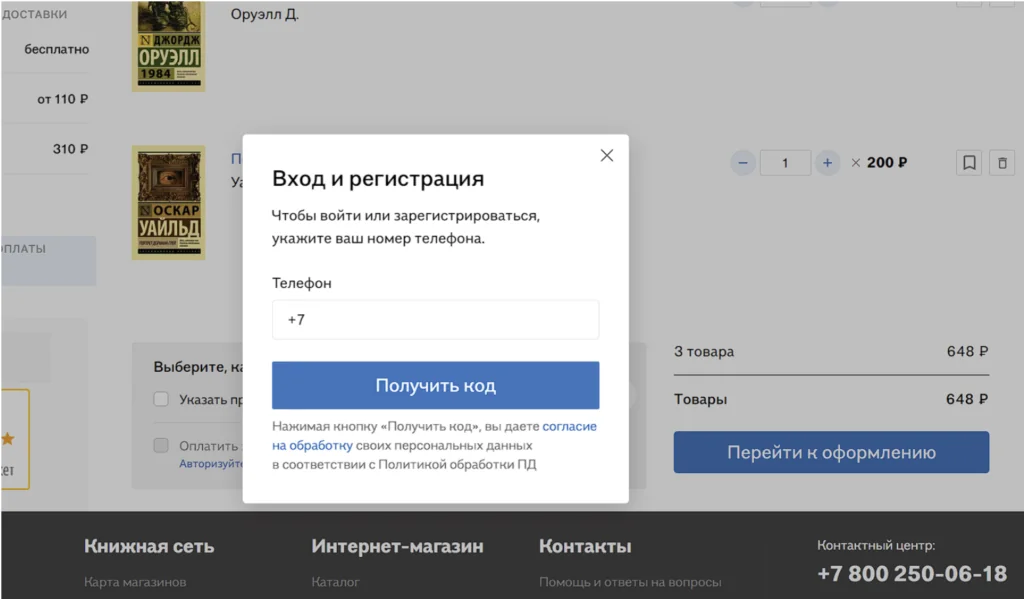Image resolution: width=1024 pixels, height=599 pixels.
Task: Open «Каталог» link in the footer
Action: 335,582
